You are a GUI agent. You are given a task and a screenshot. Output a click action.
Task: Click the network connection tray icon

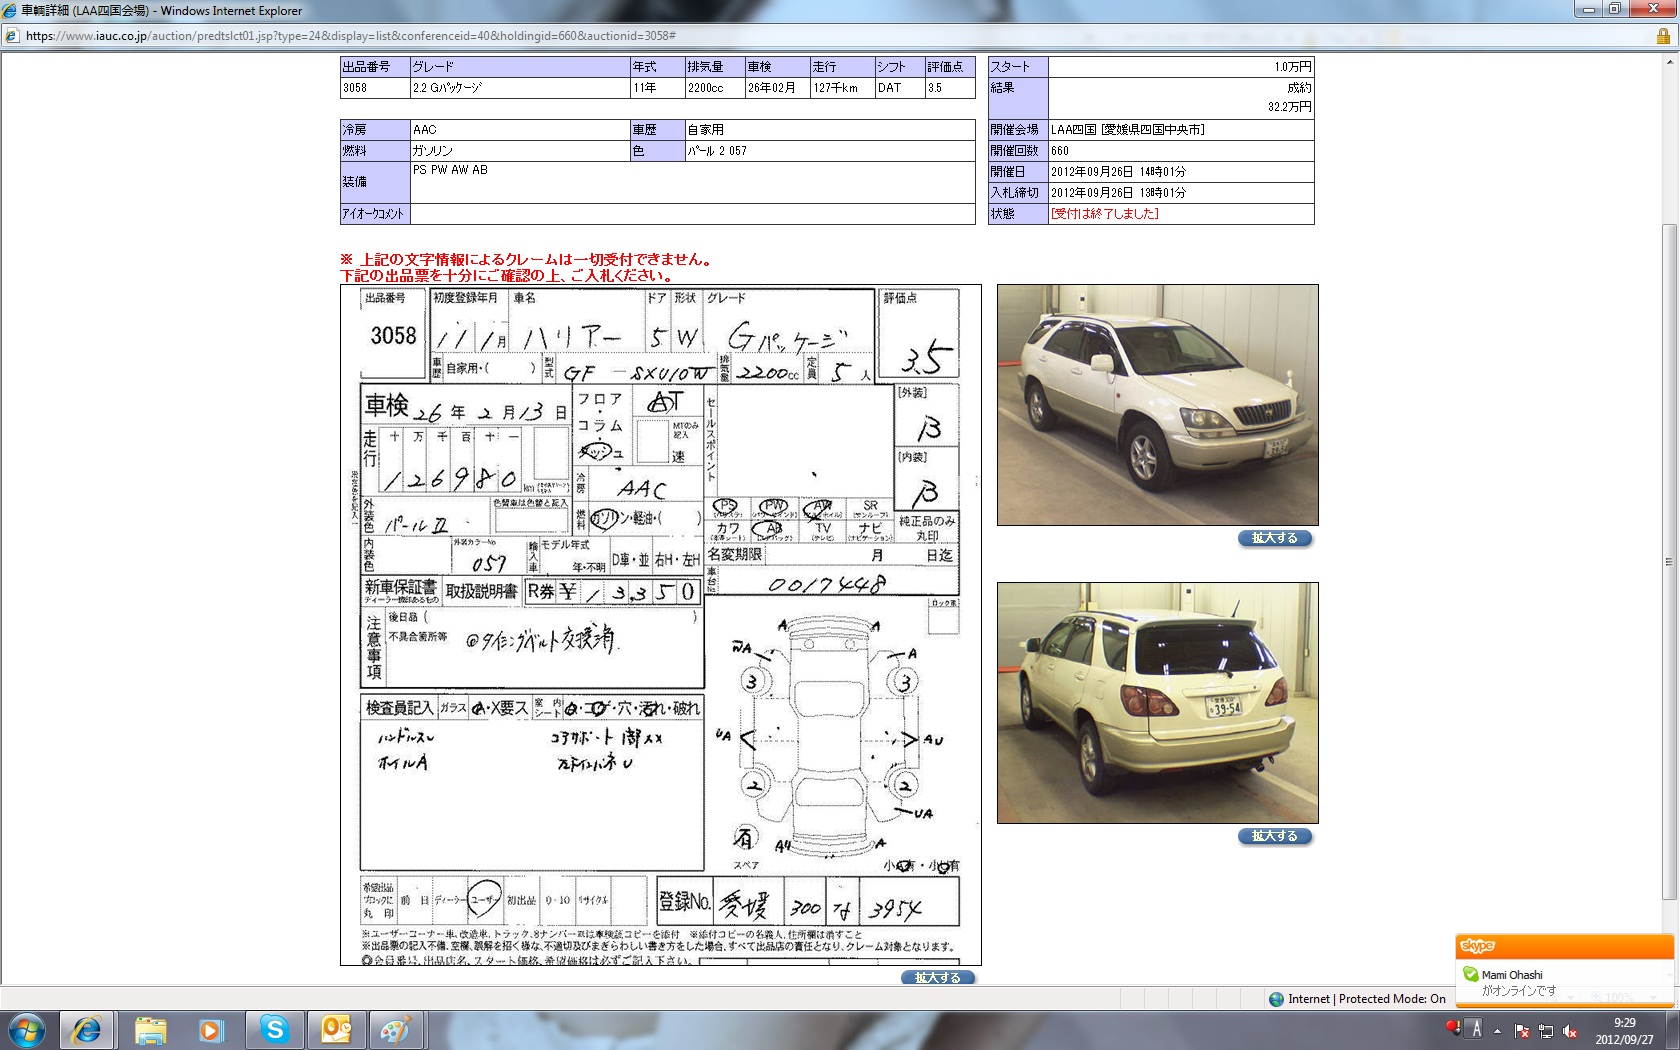click(1546, 1031)
